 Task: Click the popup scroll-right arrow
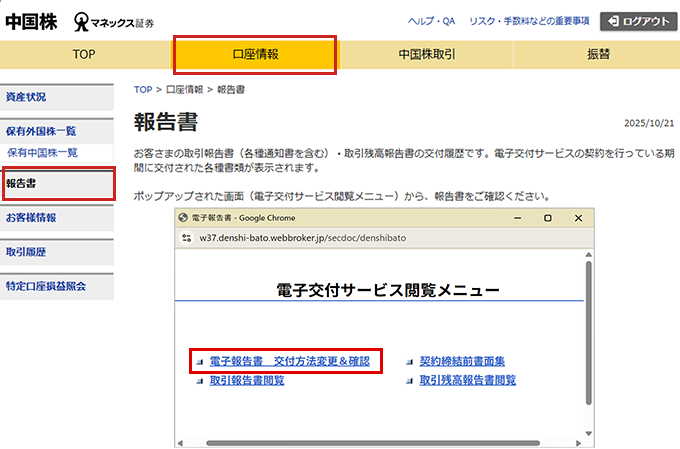[x=578, y=443]
